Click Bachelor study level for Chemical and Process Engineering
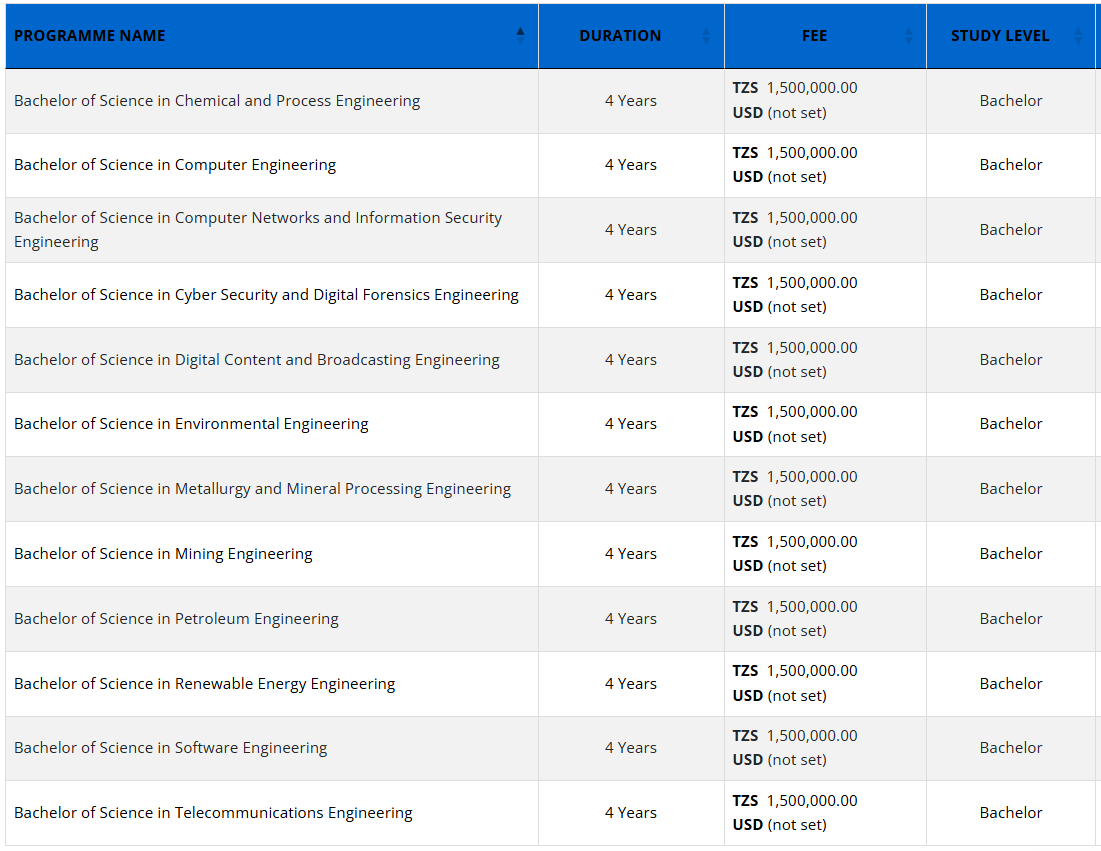 (1011, 100)
